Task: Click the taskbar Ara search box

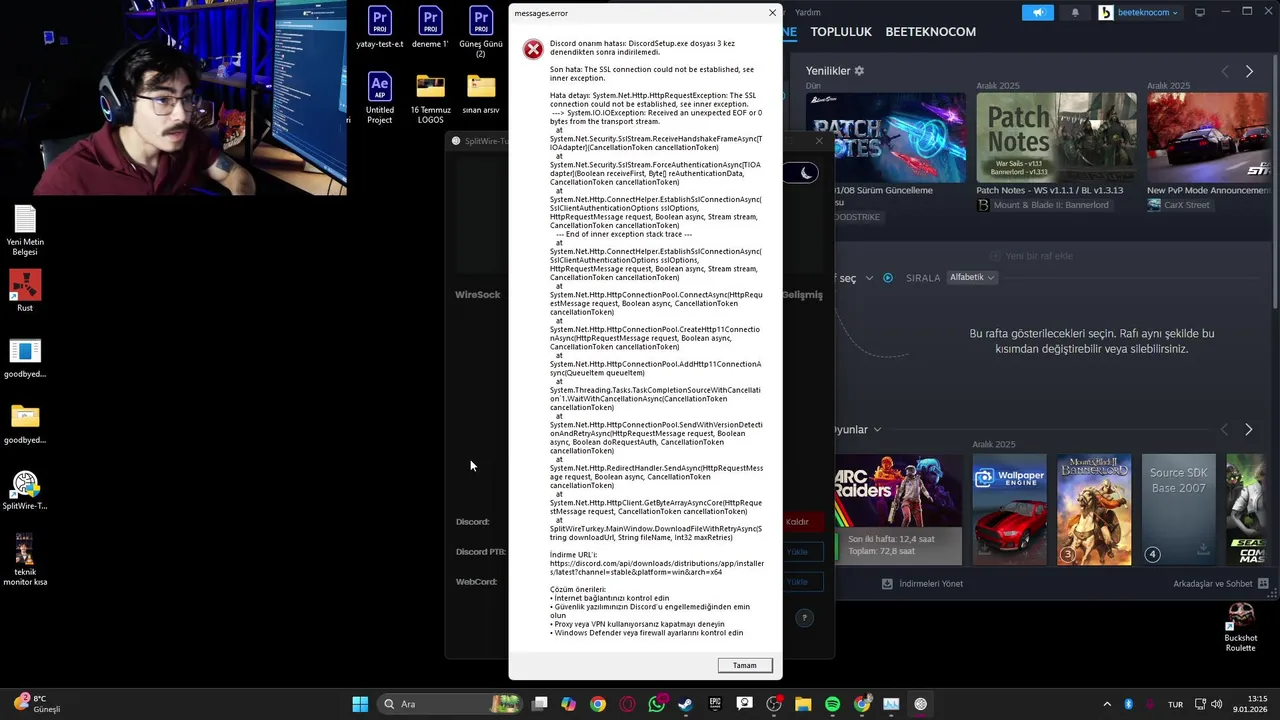Action: pyautogui.click(x=450, y=704)
